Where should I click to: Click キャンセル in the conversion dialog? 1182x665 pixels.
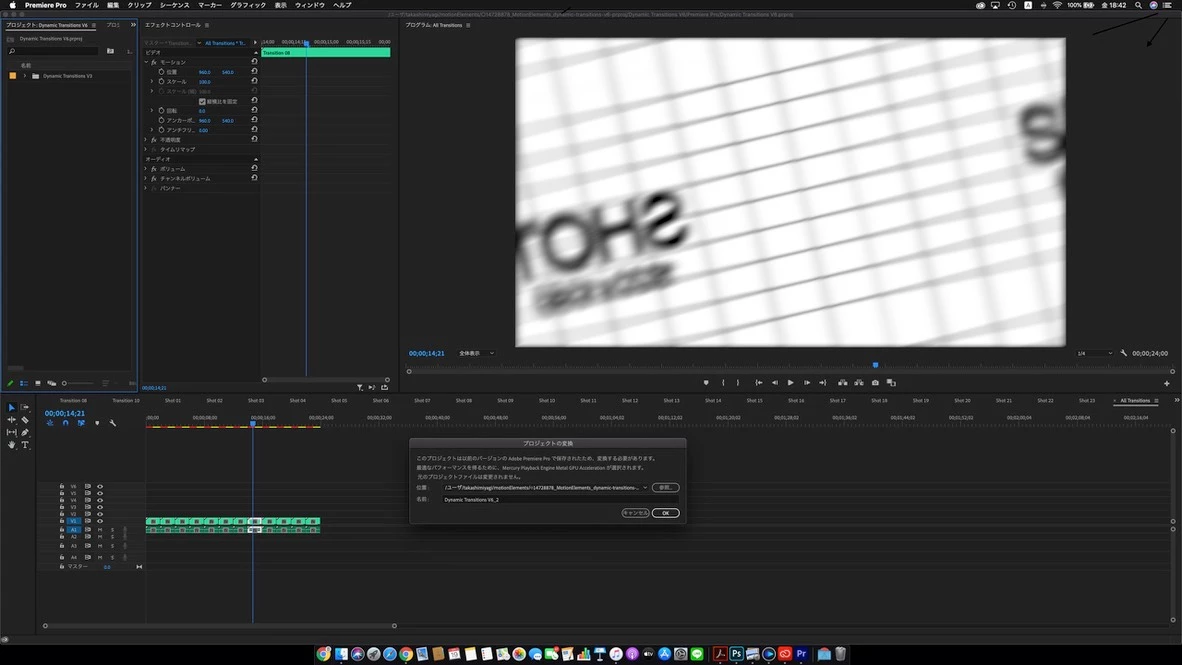click(635, 513)
